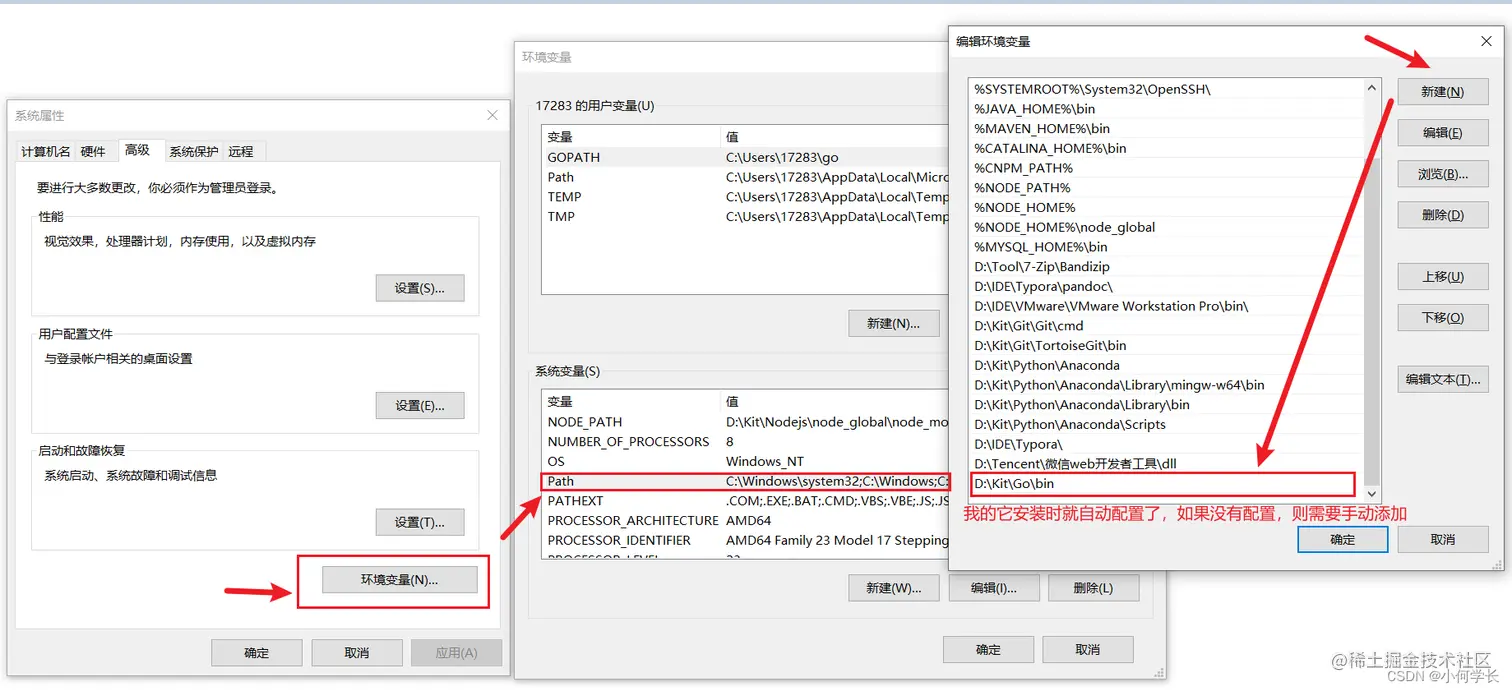
Task: Click 变量 column header in 系统变量 list
Action: (x=631, y=402)
